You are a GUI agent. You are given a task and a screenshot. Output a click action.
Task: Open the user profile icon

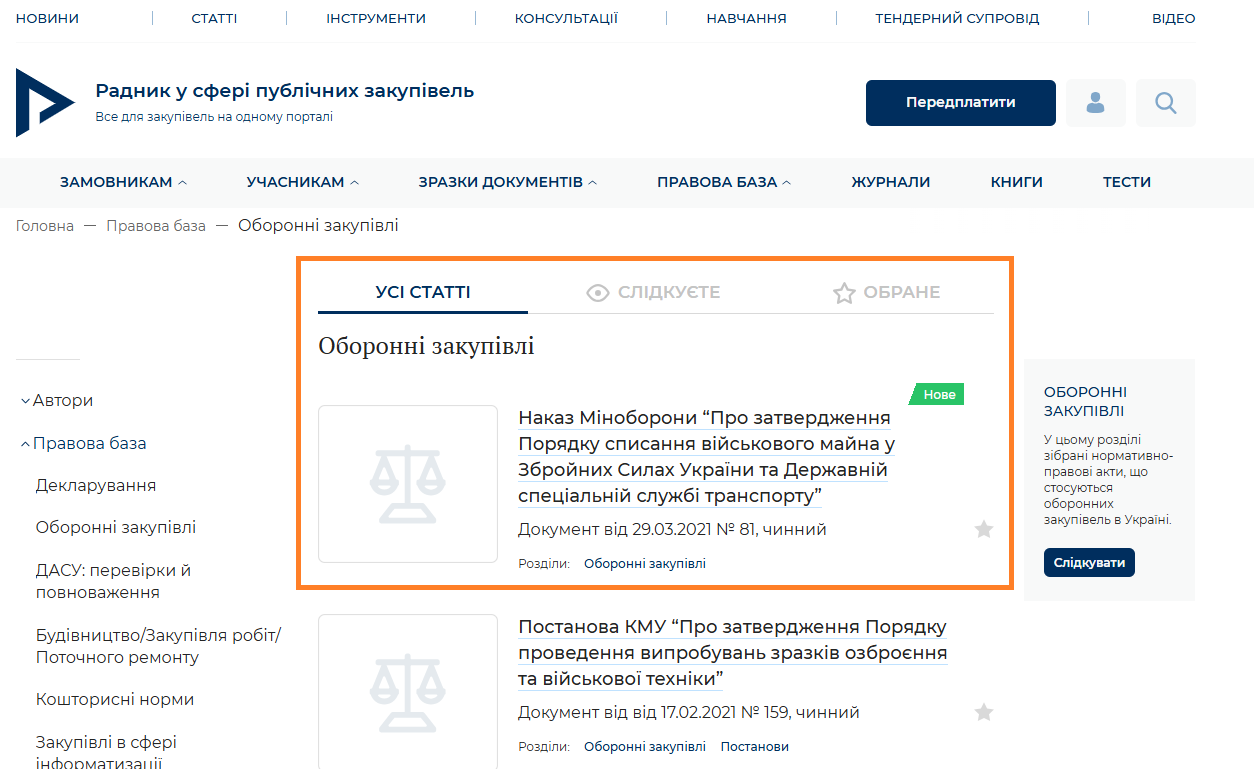pyautogui.click(x=1096, y=103)
